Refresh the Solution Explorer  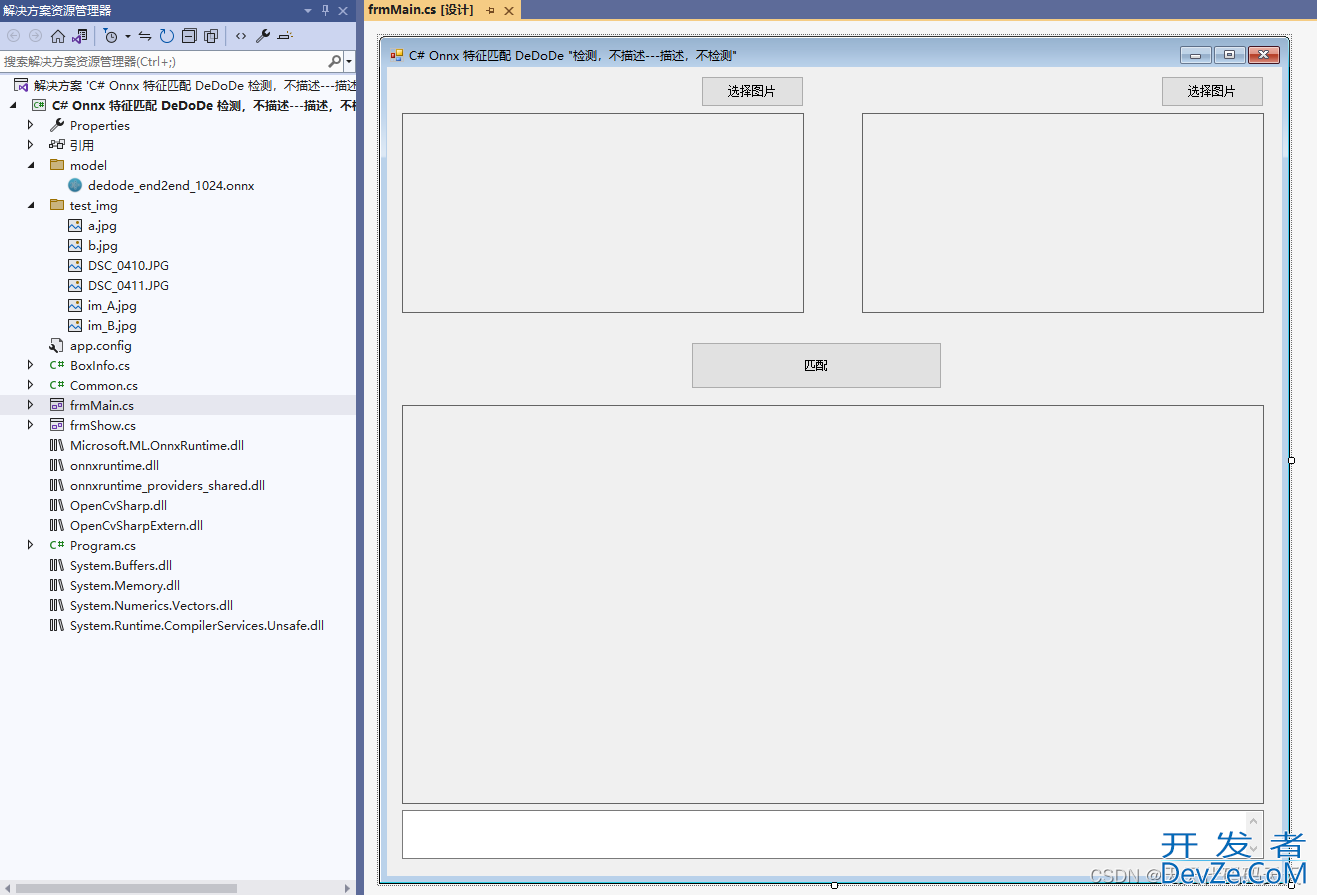(166, 36)
